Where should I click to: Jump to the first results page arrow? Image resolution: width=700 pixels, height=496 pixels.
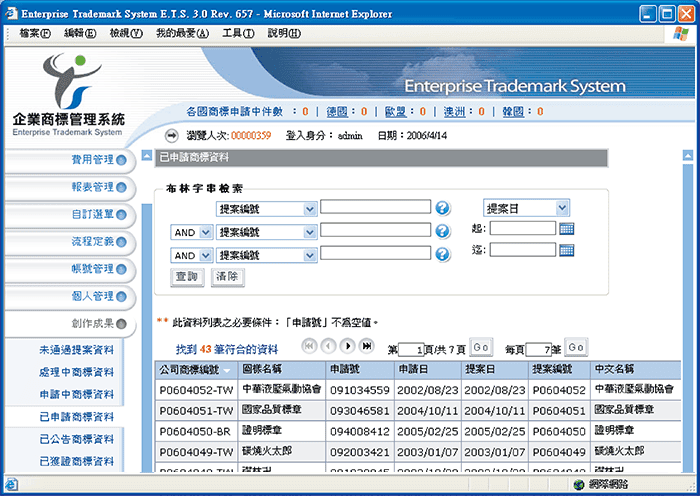pos(309,346)
